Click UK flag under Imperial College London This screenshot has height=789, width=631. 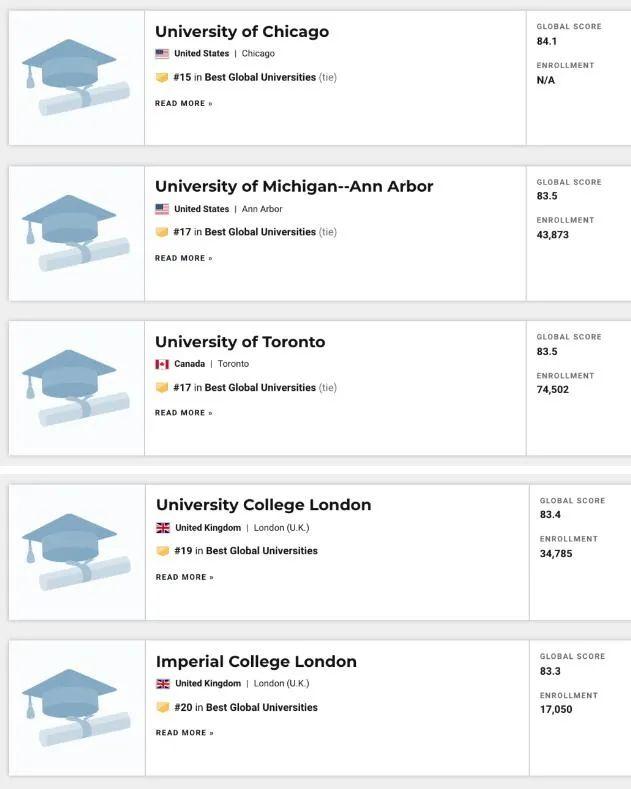163,684
